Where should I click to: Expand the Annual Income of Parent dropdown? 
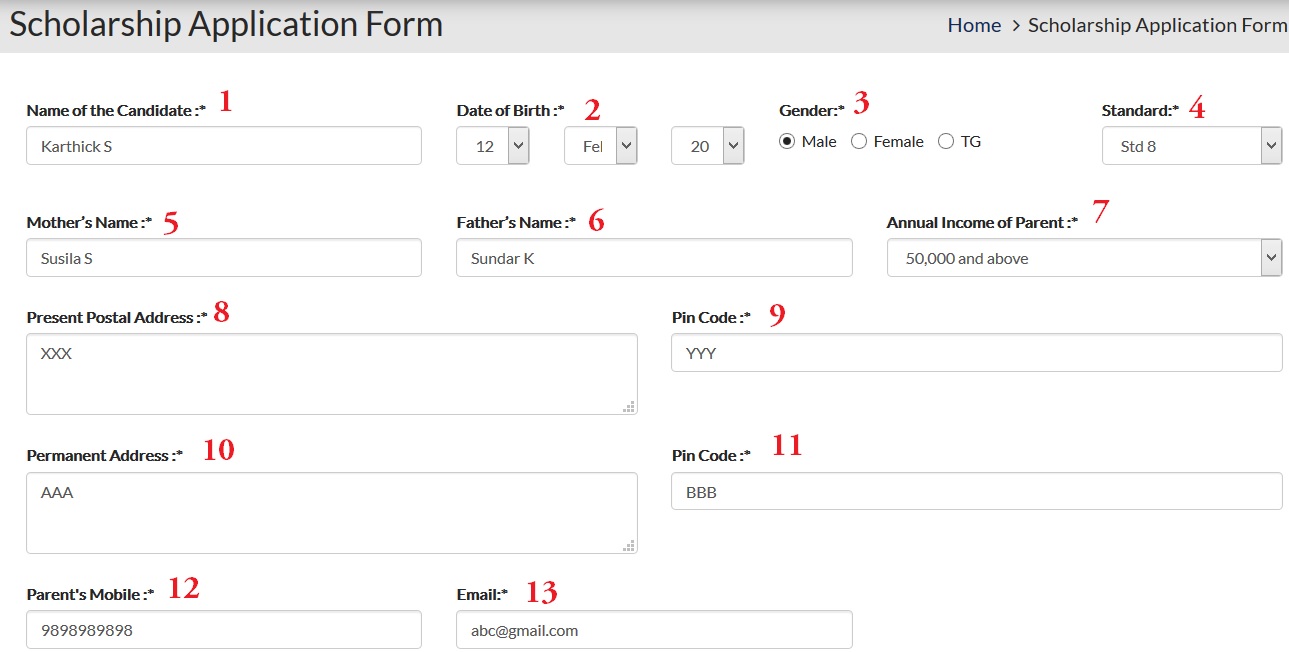pos(1084,258)
